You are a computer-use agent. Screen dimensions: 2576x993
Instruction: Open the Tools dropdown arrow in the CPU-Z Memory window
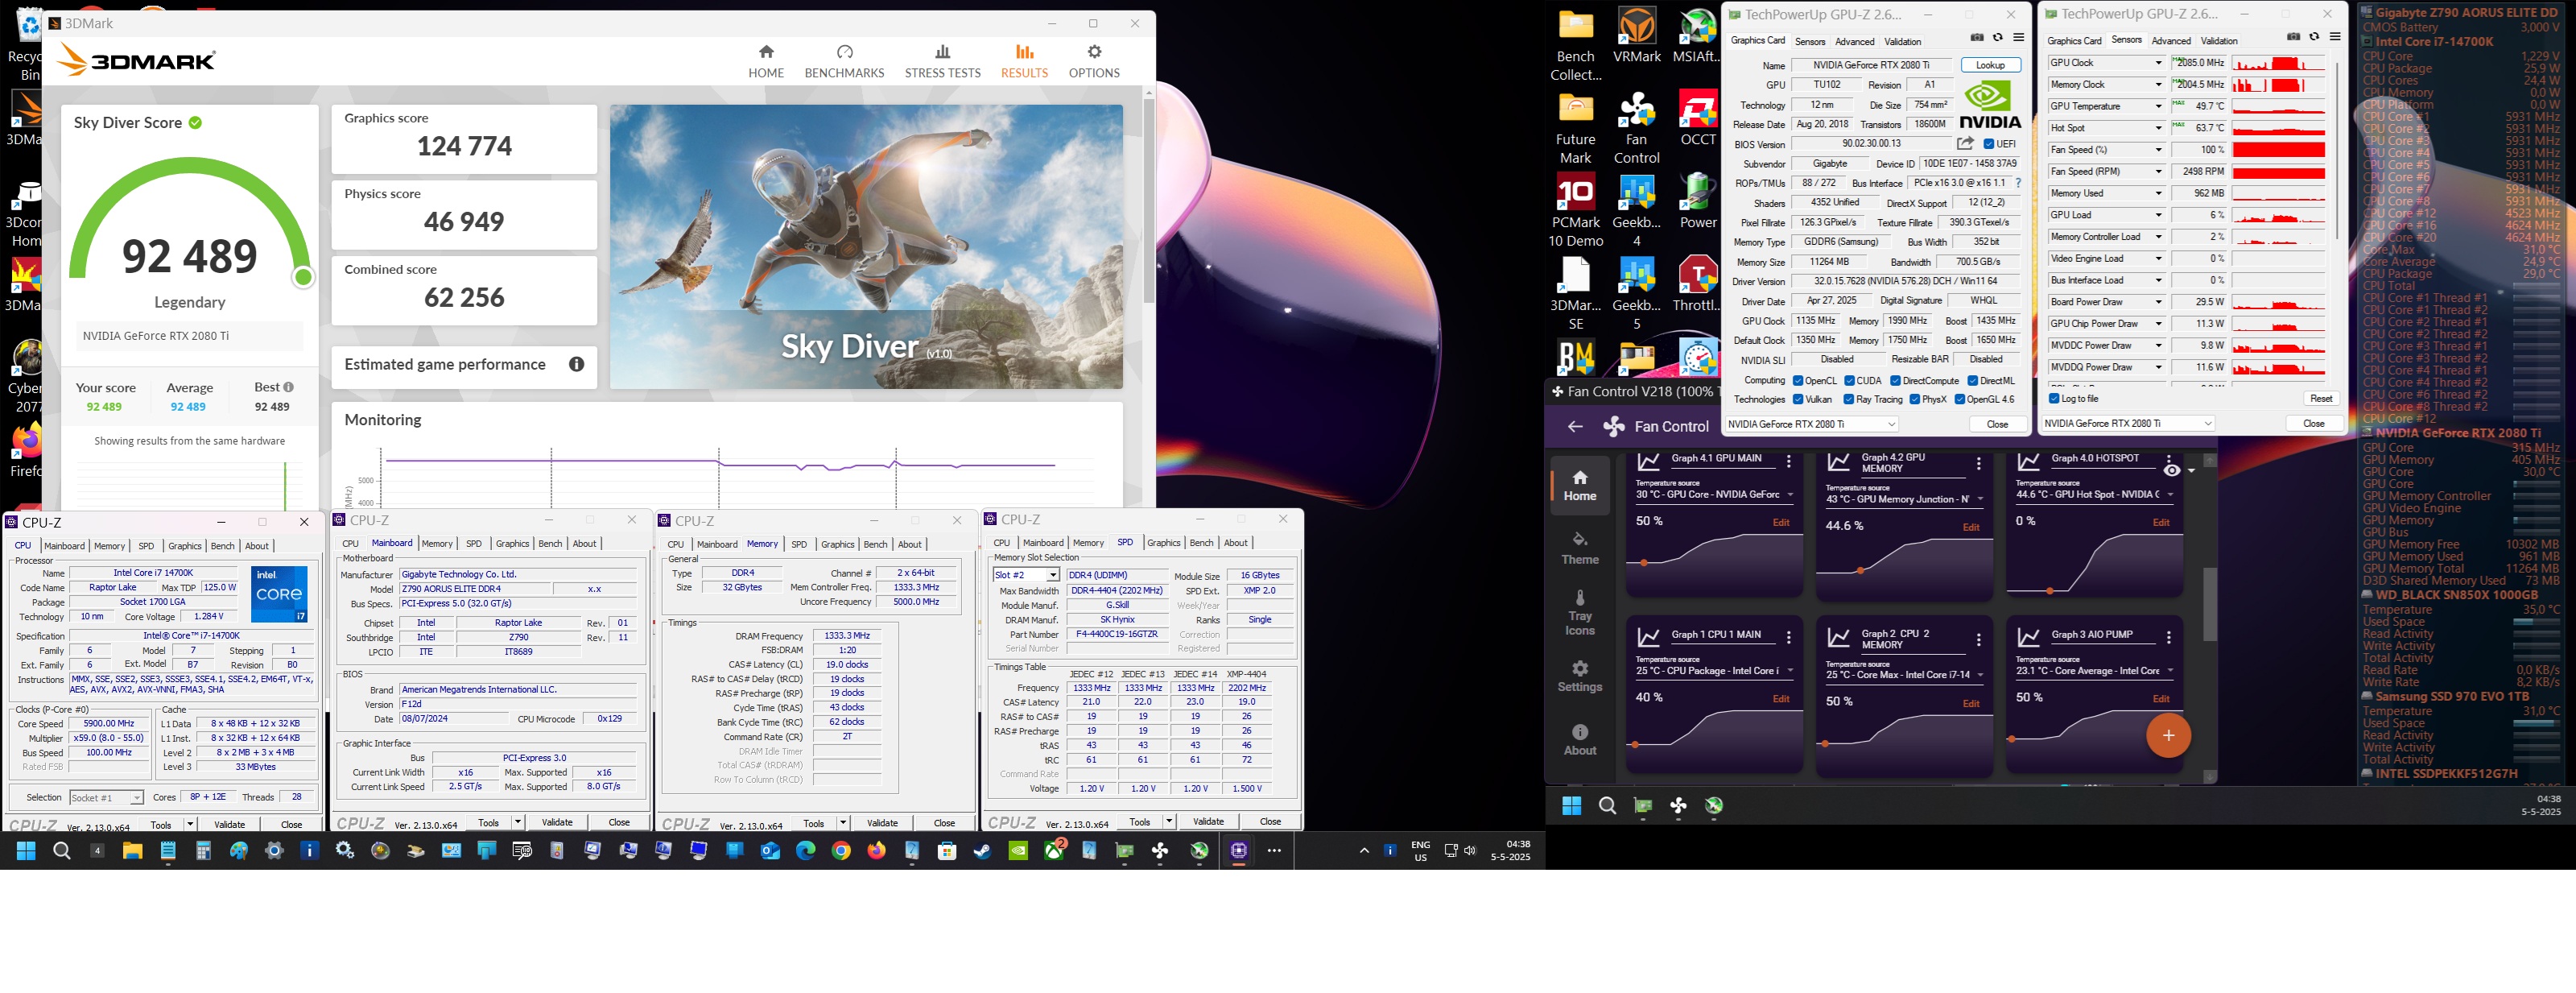(843, 823)
